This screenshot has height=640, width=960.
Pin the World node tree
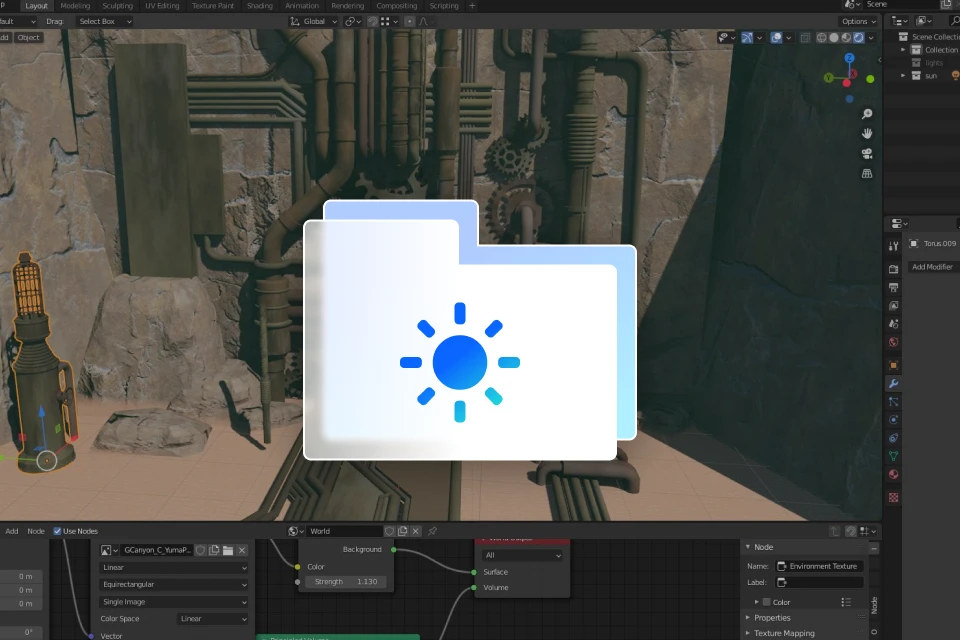click(x=432, y=531)
